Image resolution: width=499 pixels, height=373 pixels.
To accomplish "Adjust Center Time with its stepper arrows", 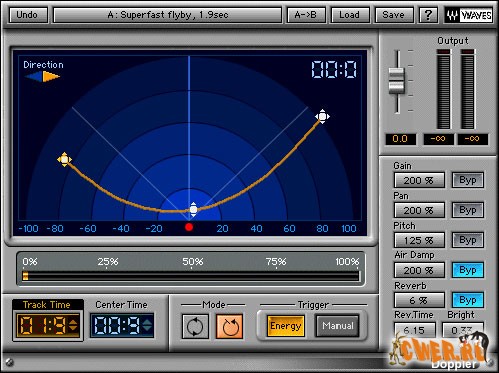I will point(147,324).
